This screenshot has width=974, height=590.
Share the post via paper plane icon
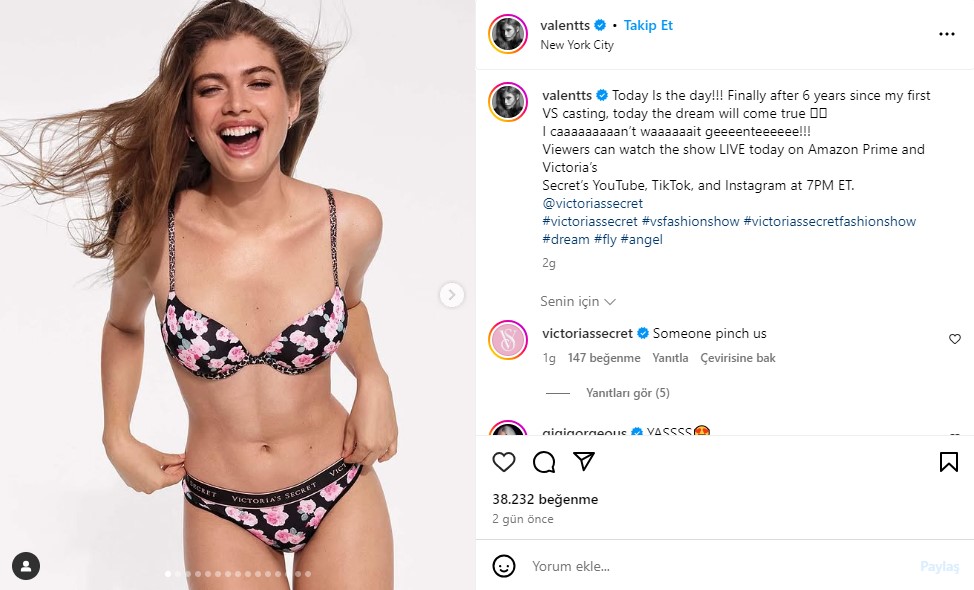click(x=584, y=461)
